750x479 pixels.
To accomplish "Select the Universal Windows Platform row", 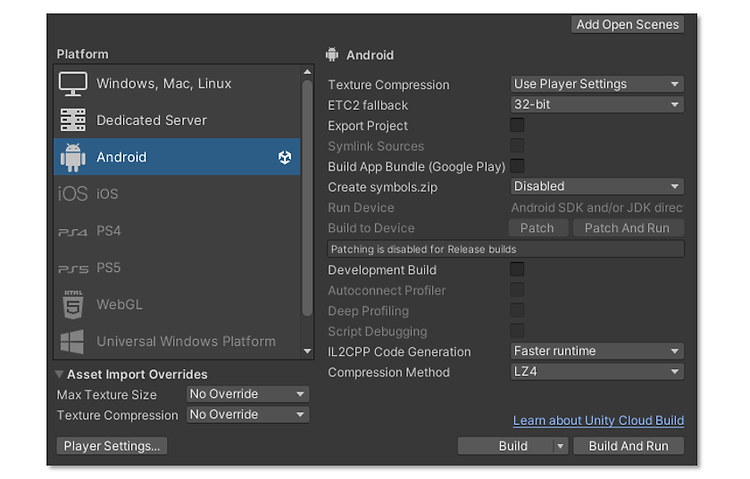I will [177, 341].
